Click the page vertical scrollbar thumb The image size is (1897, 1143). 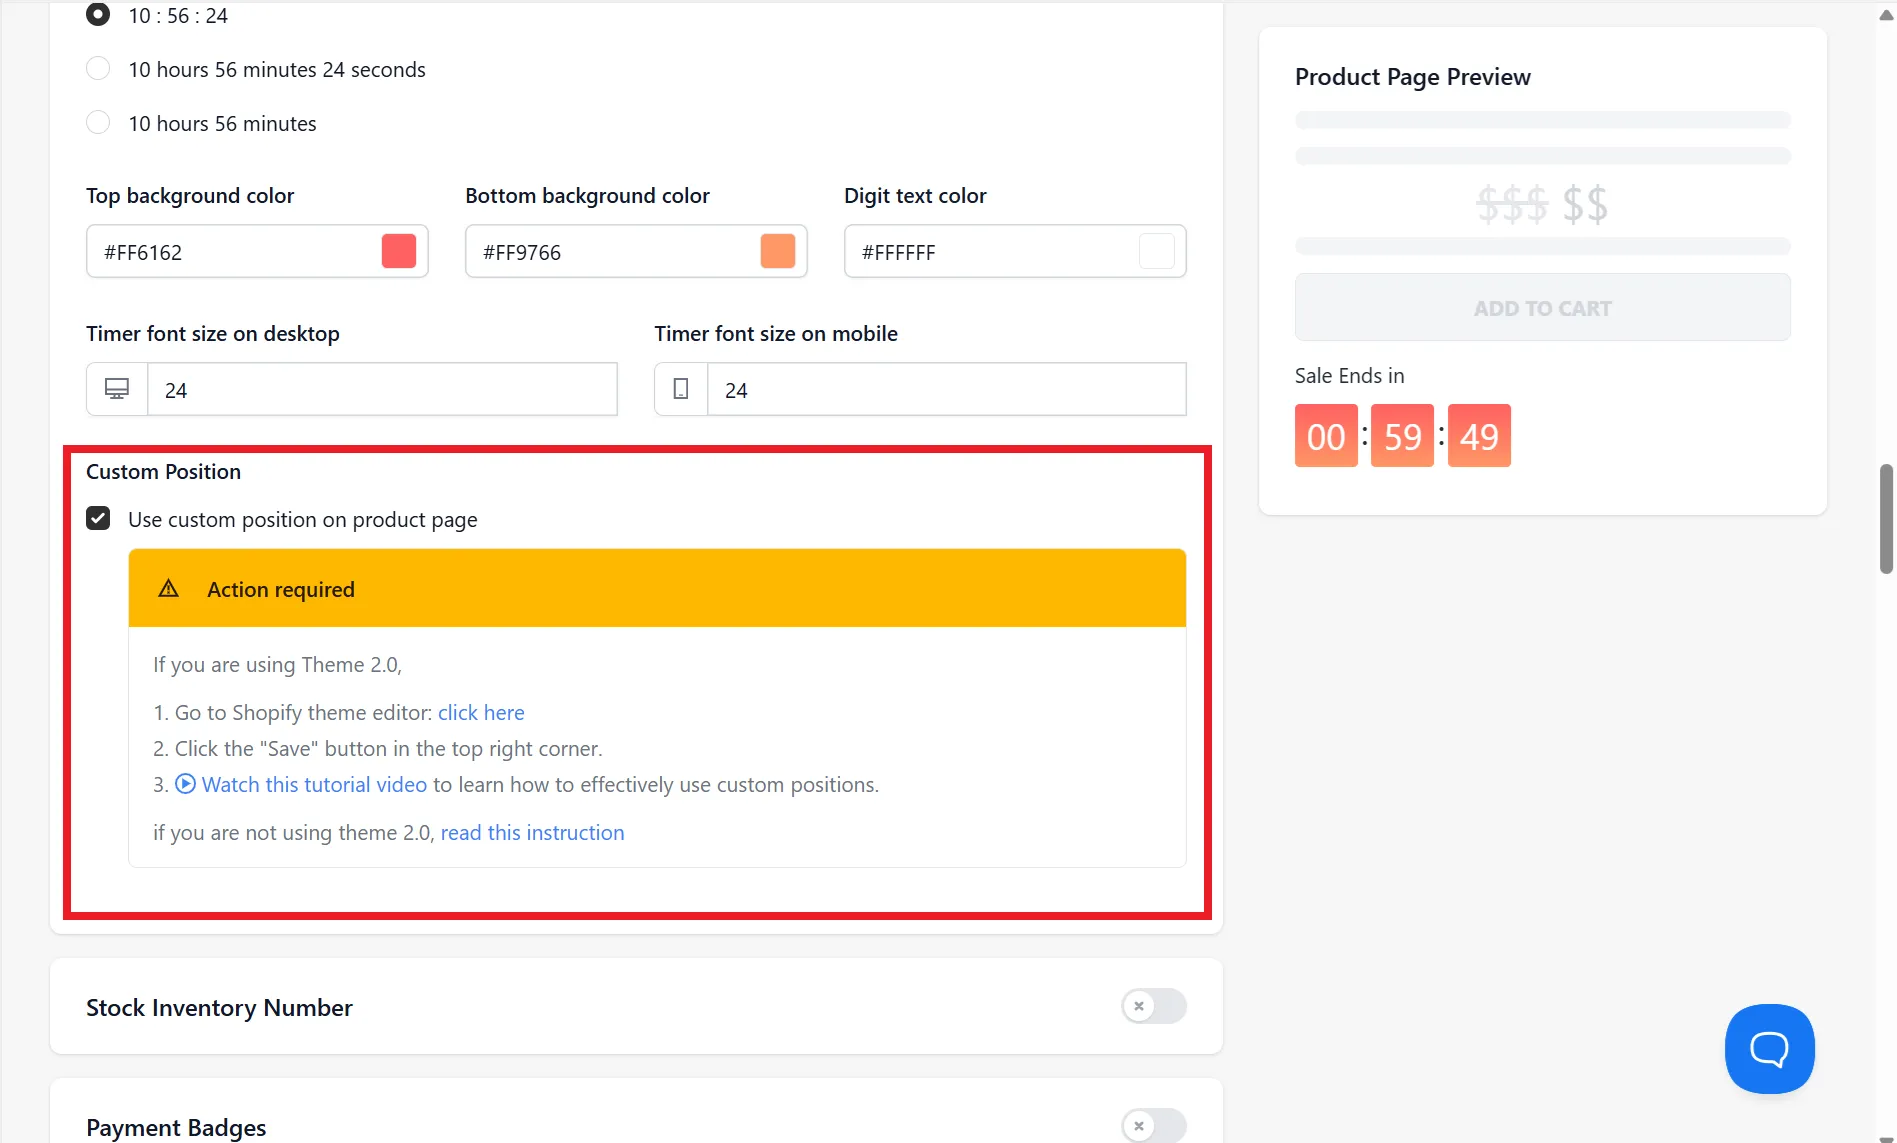[x=1886, y=518]
